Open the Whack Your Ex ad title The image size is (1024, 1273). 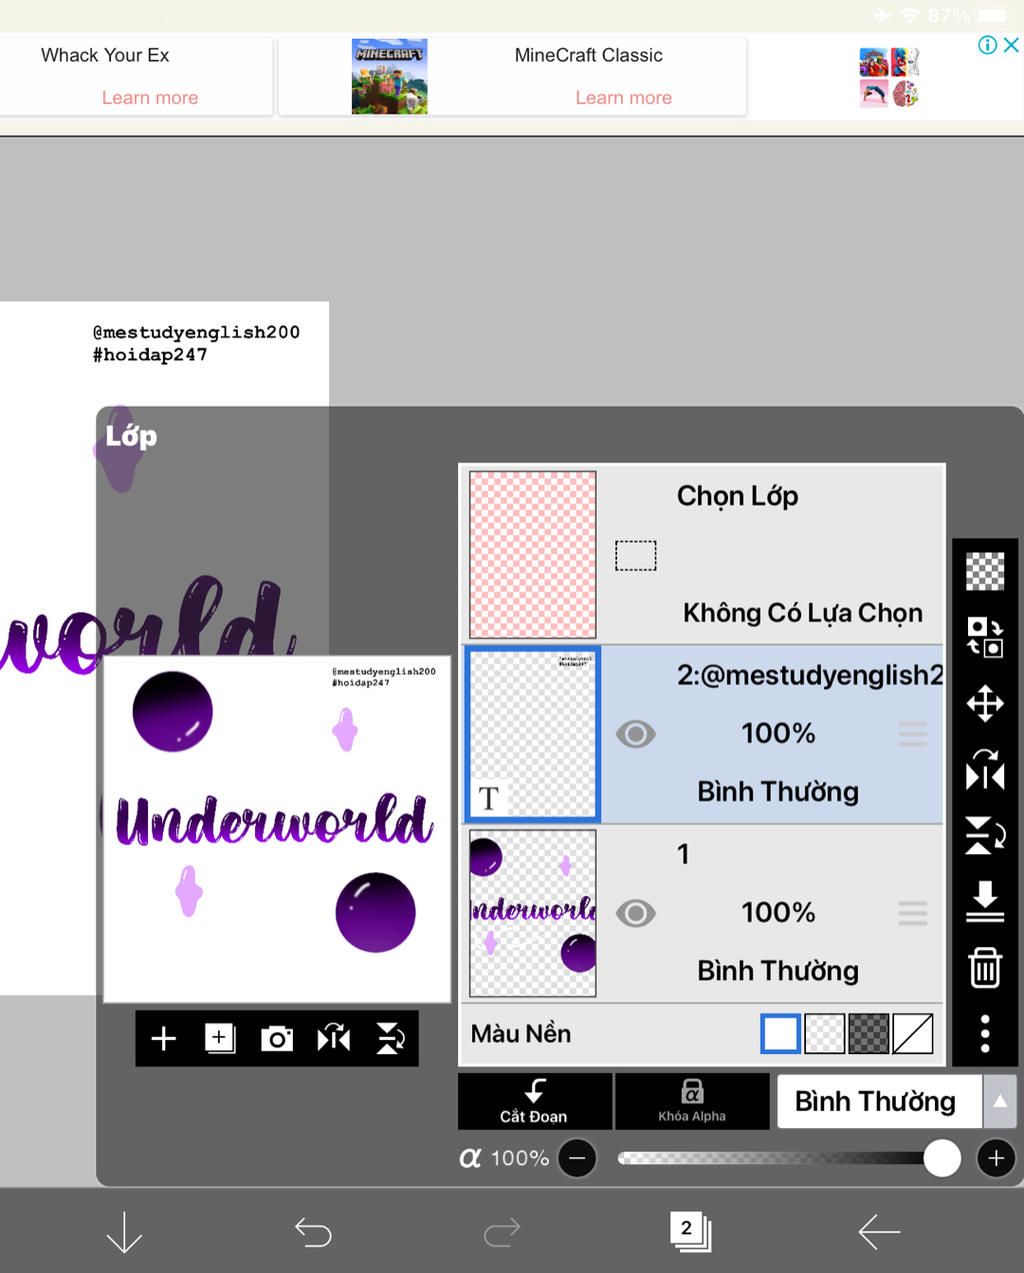(105, 55)
